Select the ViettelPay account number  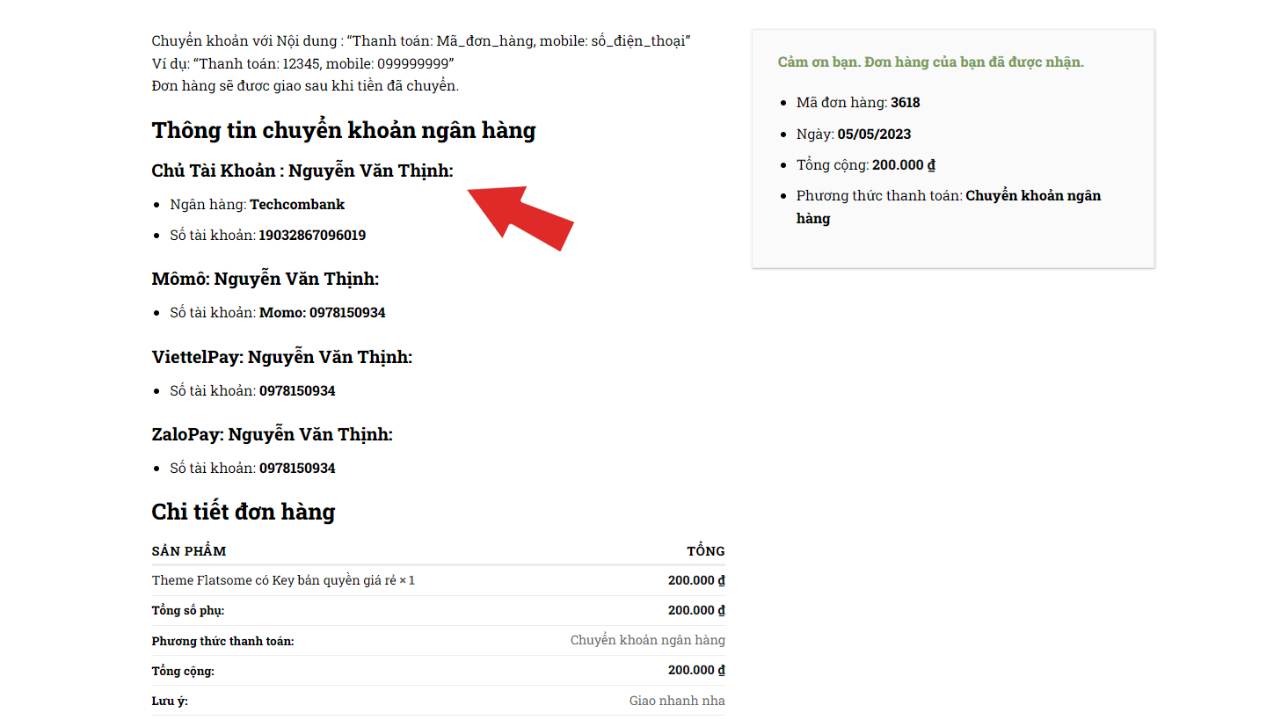297,390
